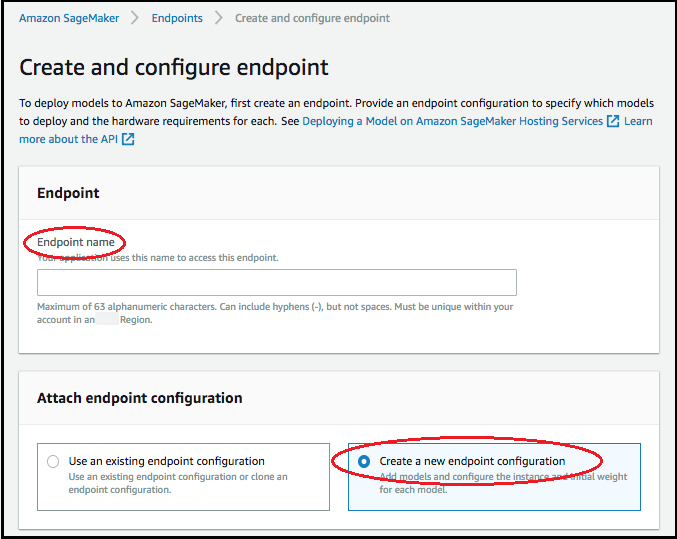The width and height of the screenshot is (677, 539).
Task: Click external-link icon after "more about the API"
Action: point(128,140)
